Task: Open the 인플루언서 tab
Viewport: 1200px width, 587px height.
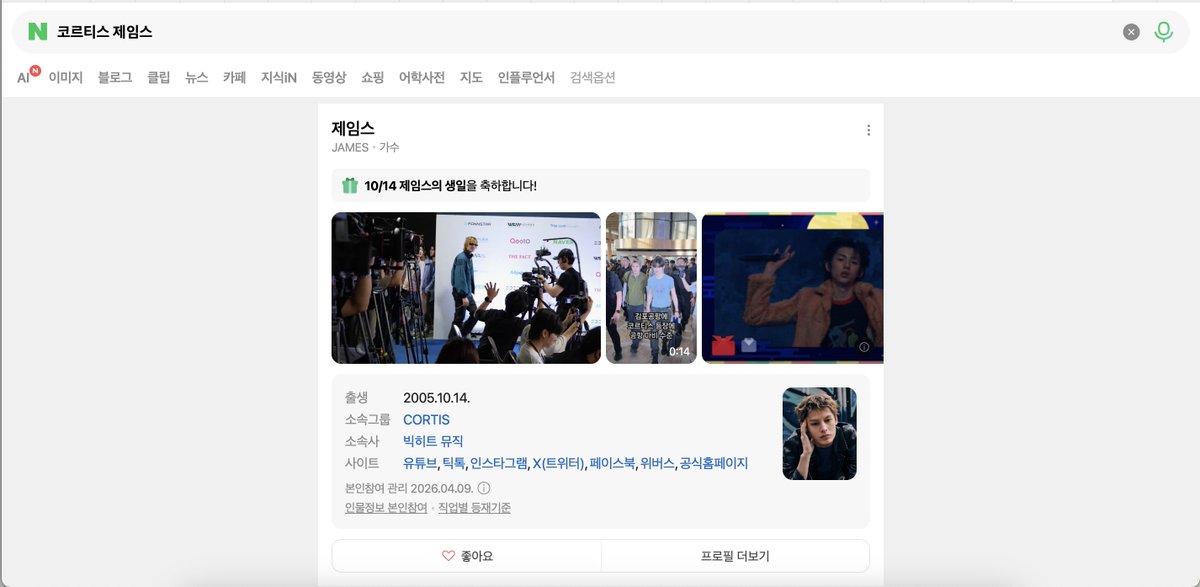Action: (526, 77)
